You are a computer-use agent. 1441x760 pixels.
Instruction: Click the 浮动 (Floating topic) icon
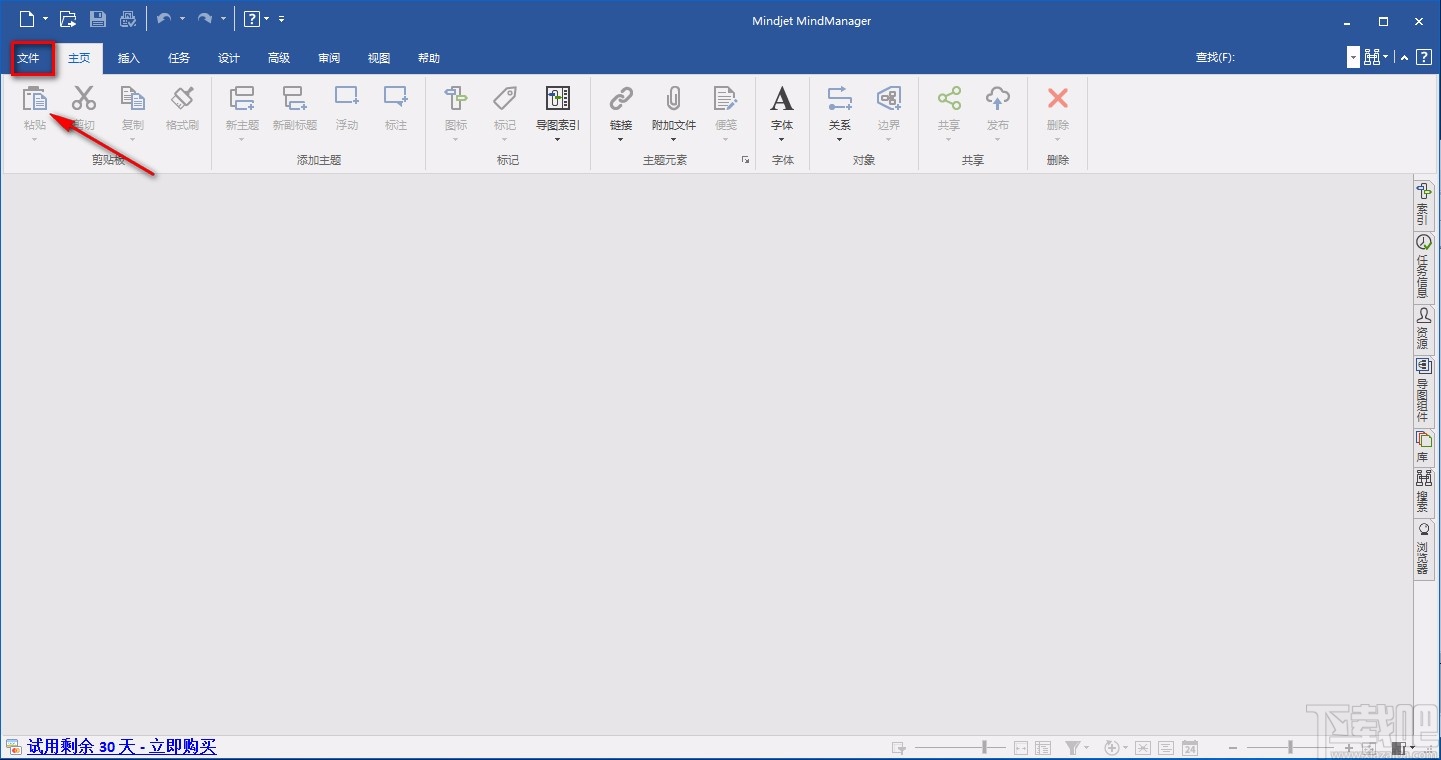[347, 98]
